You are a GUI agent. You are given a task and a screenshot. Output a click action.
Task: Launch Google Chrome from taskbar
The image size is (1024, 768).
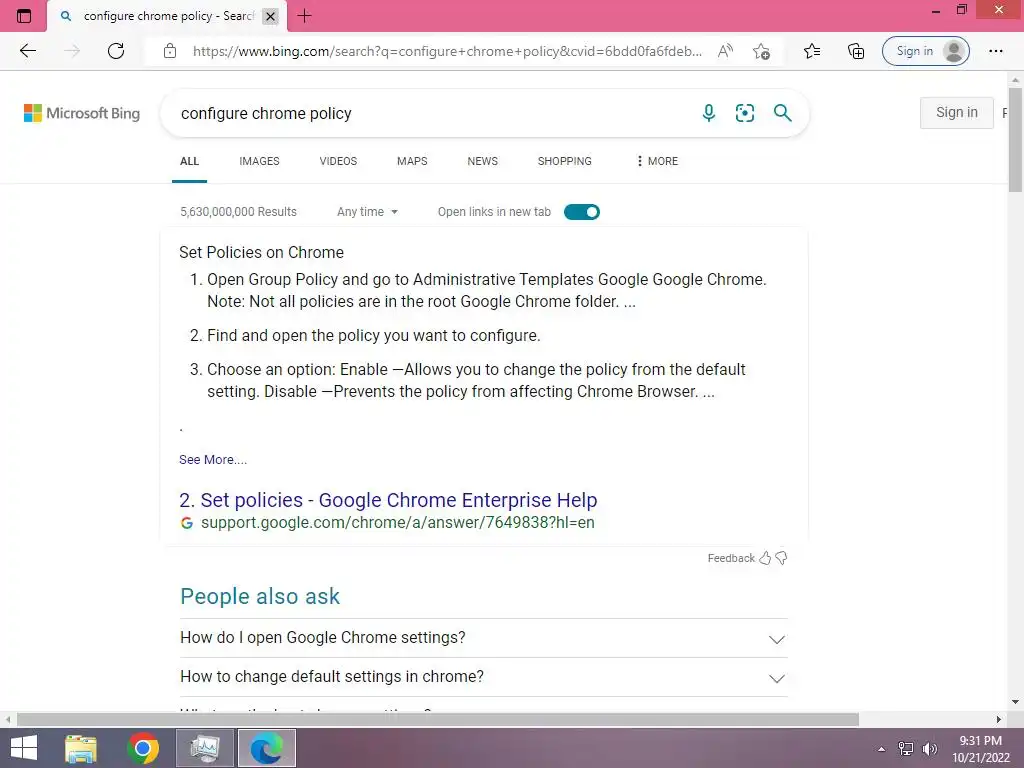coord(143,748)
